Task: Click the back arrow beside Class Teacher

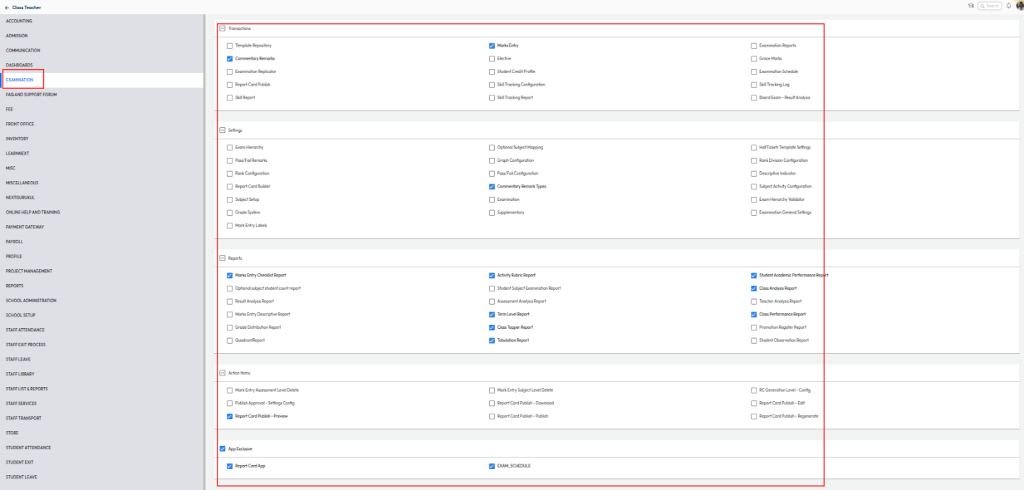Action: [x=8, y=6]
